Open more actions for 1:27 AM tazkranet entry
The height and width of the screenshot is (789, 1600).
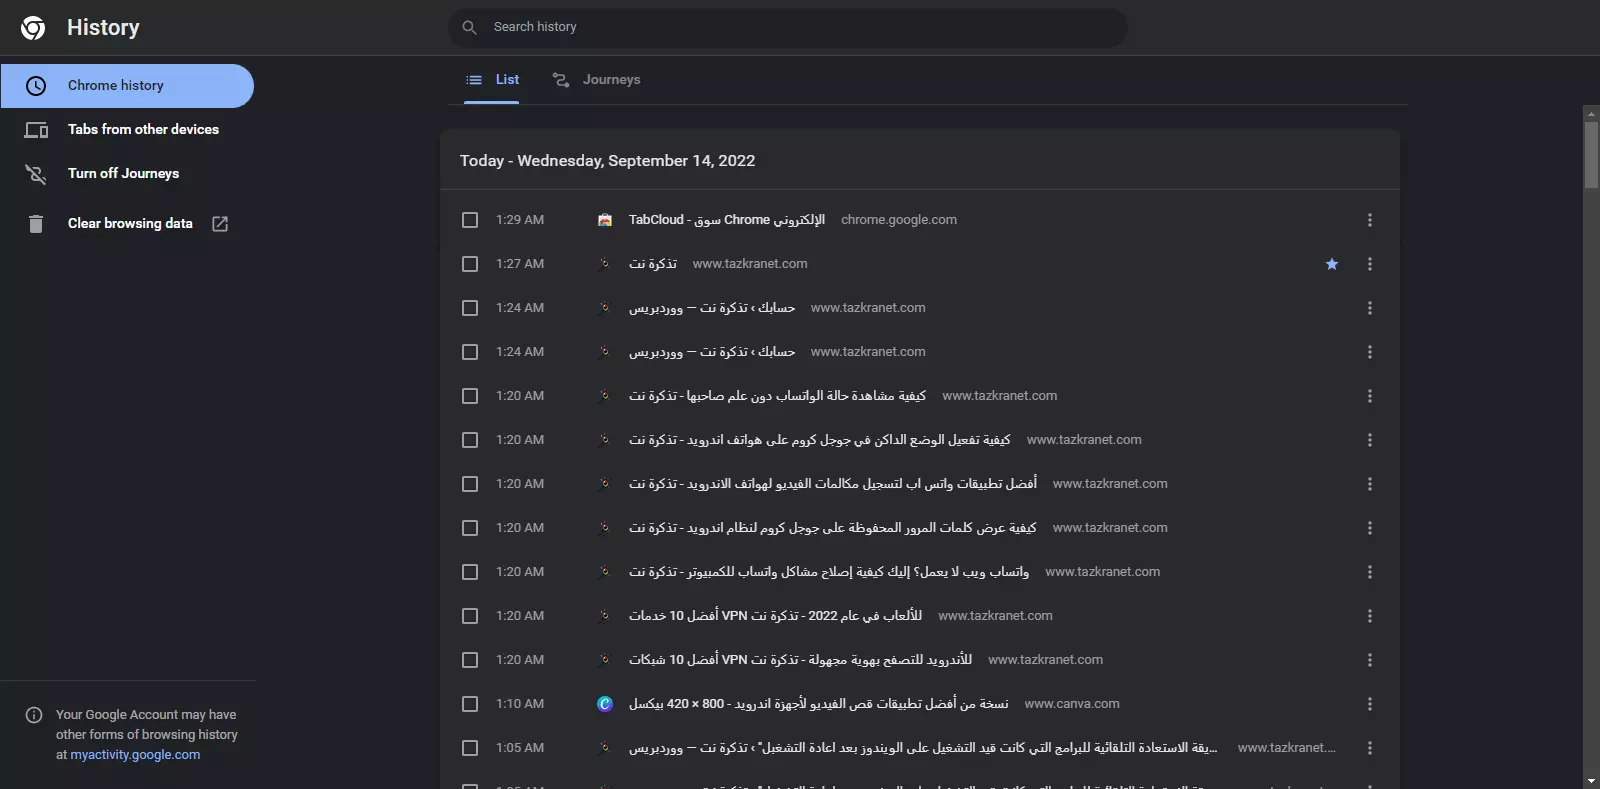[1370, 264]
